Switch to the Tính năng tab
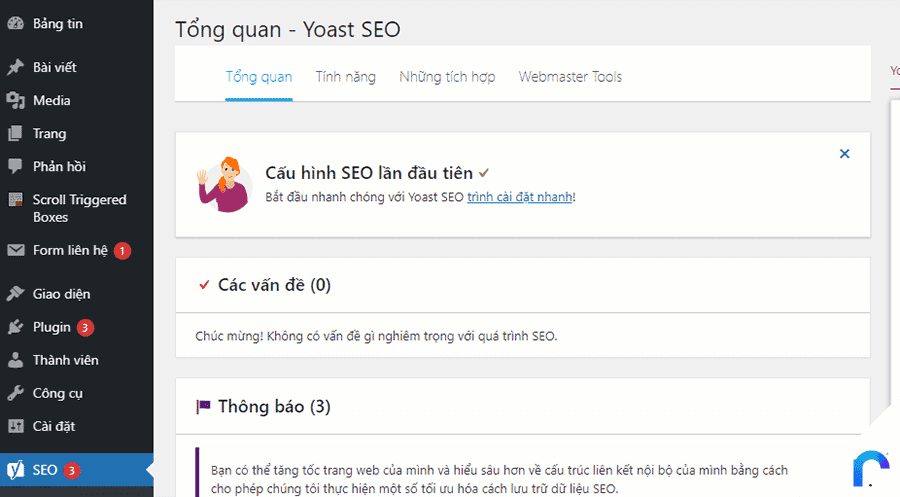The height and width of the screenshot is (497, 900). pyautogui.click(x=346, y=77)
